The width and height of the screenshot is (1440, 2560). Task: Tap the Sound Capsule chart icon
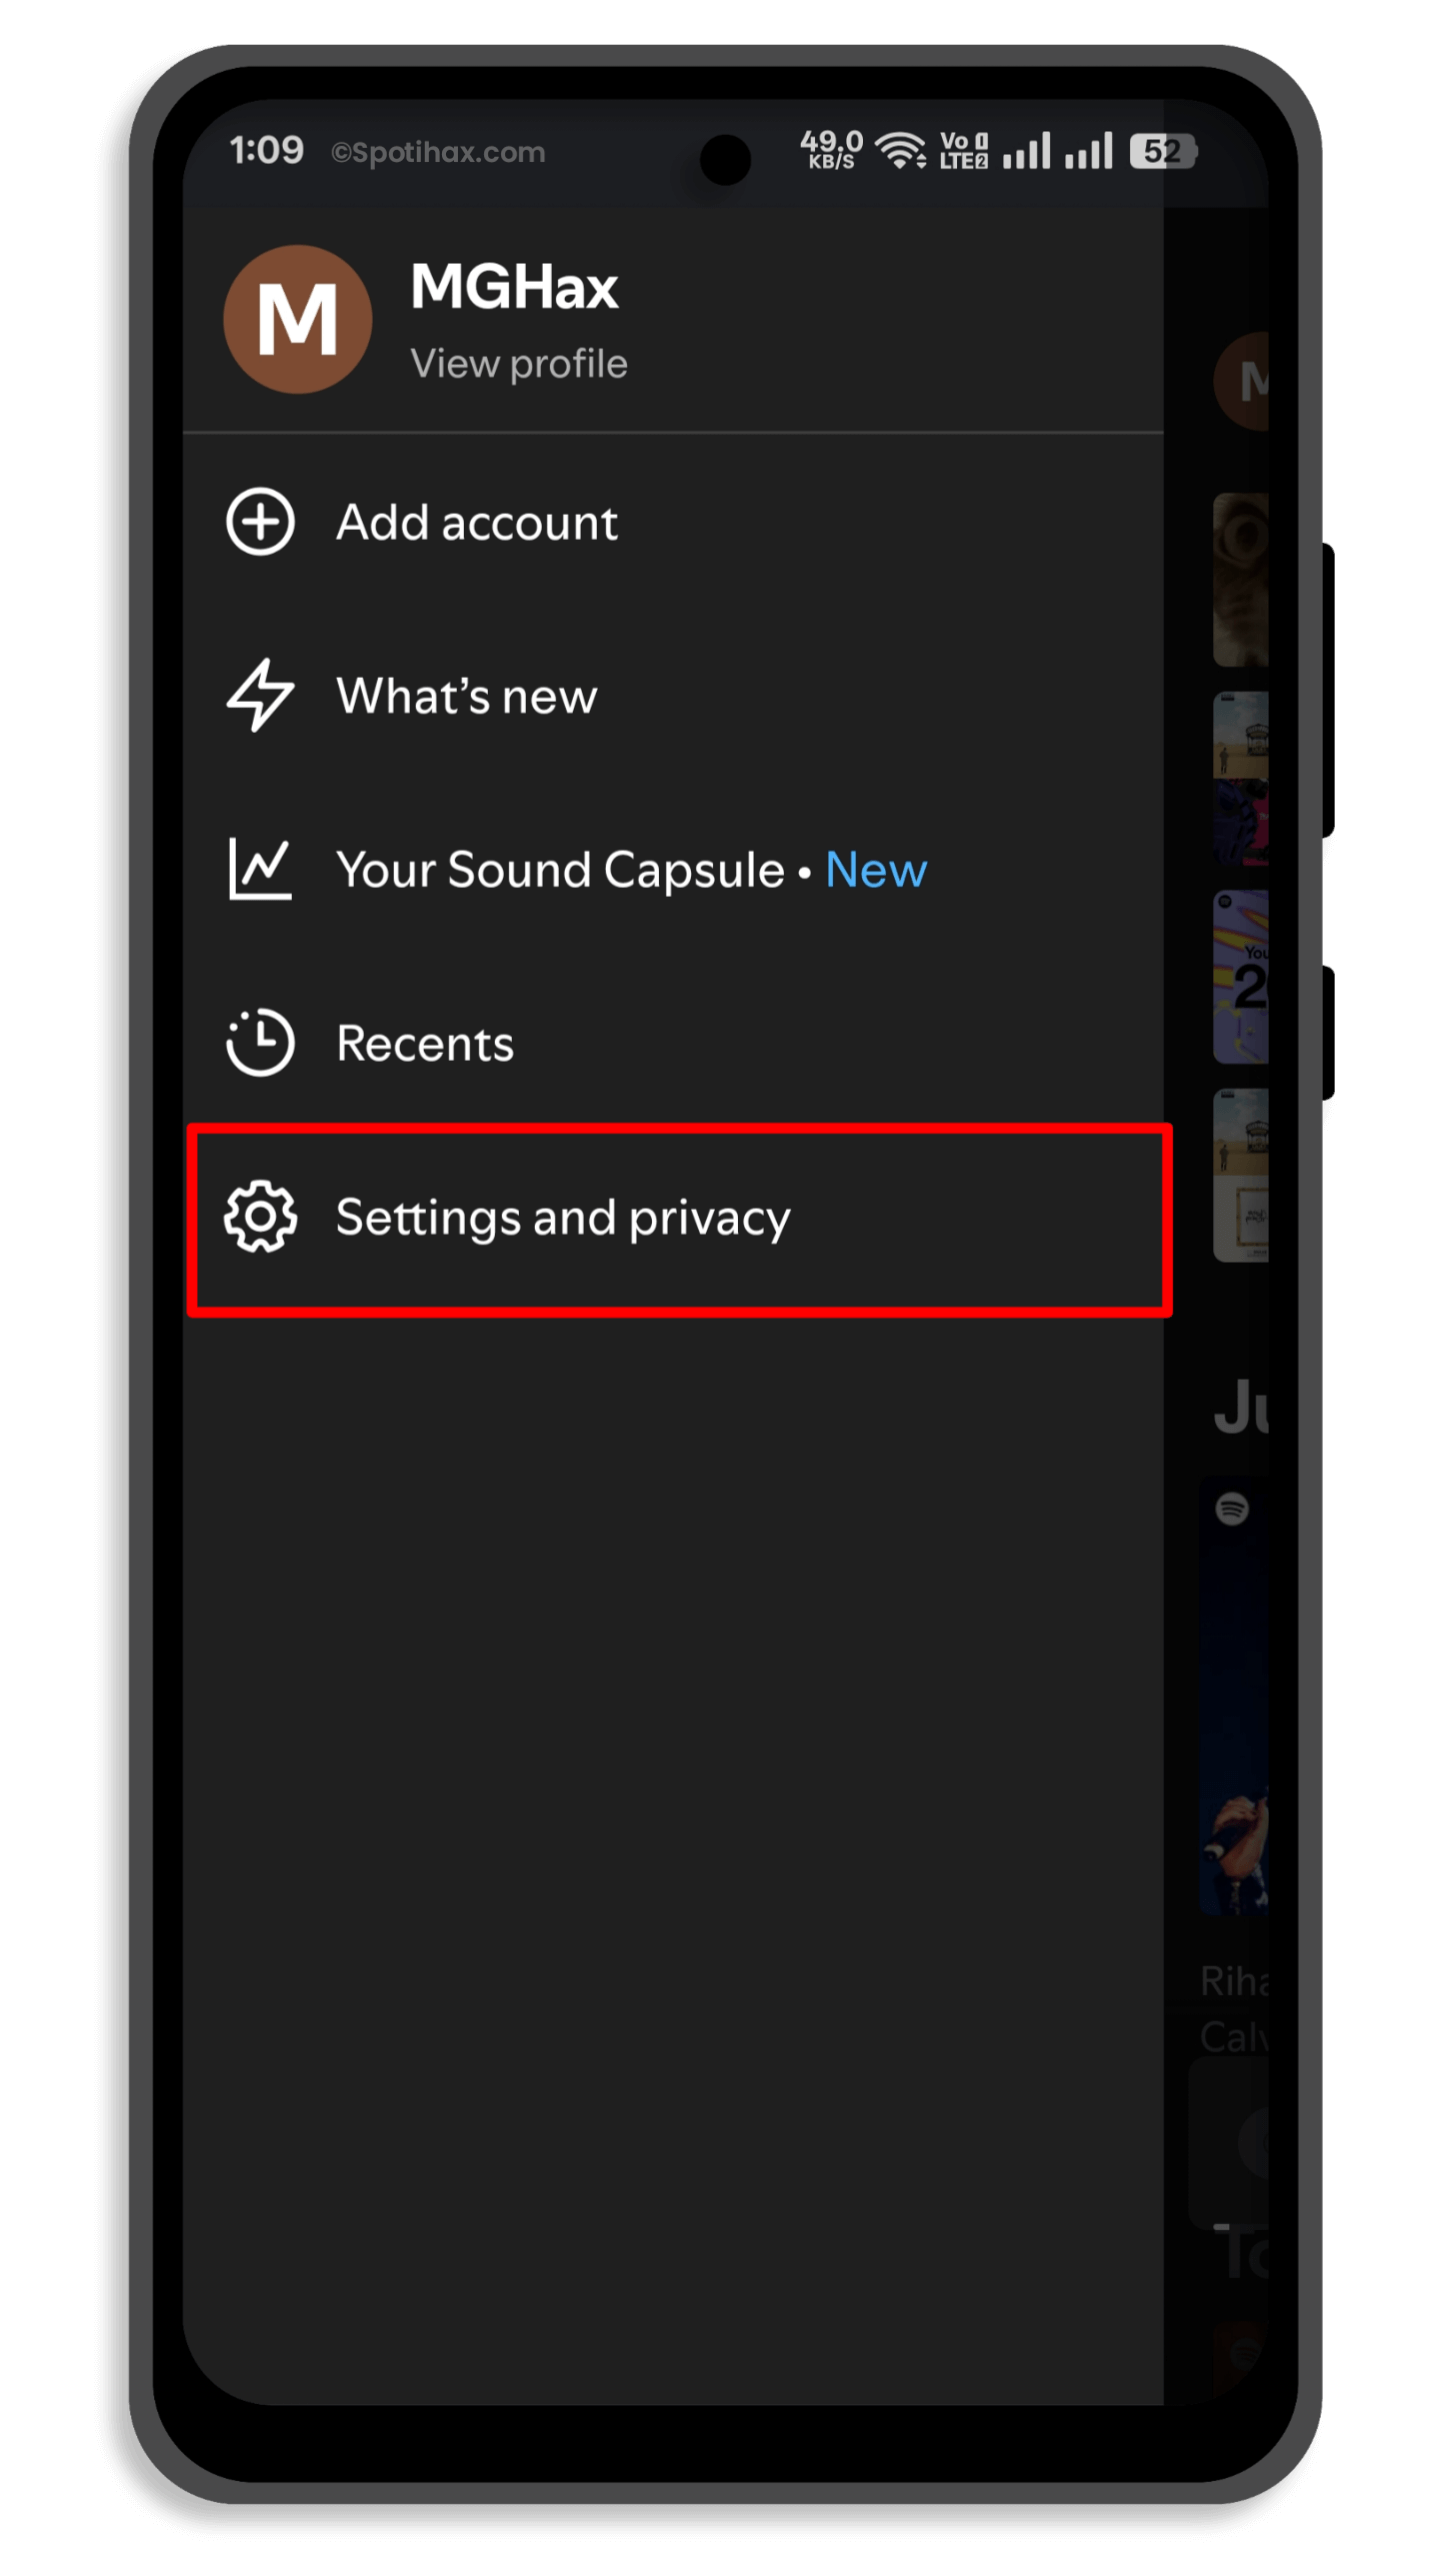(260, 868)
